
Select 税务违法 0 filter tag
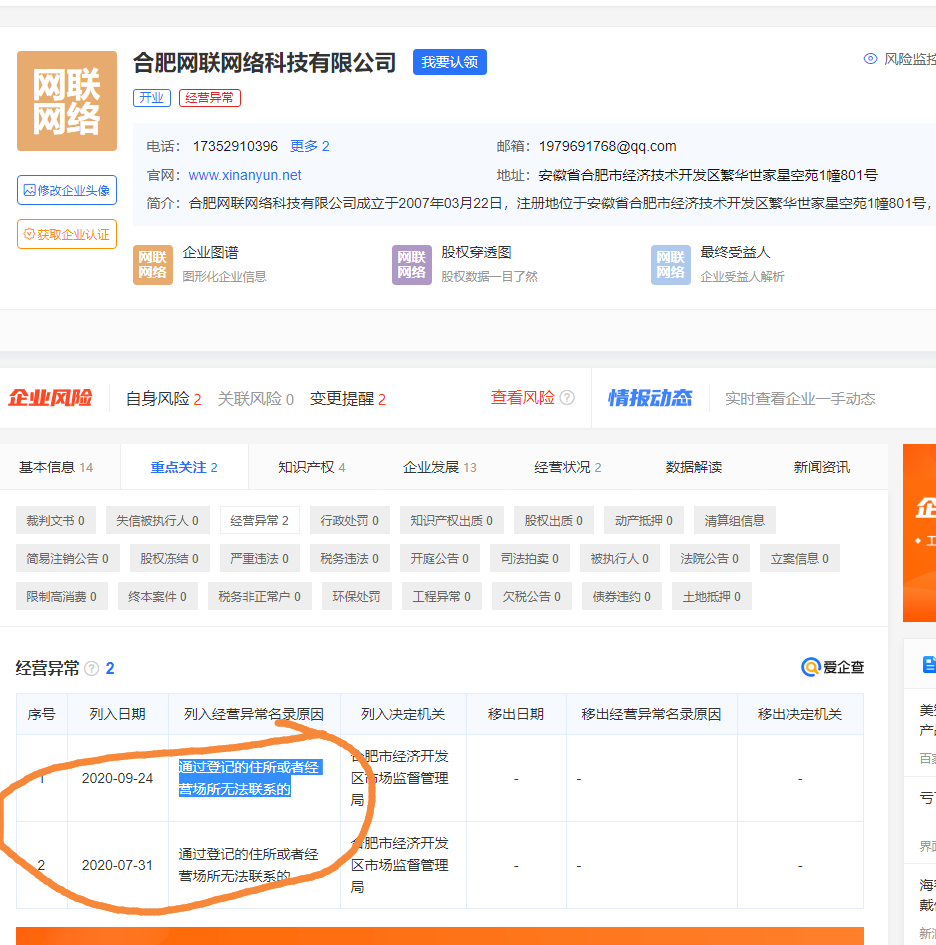pyautogui.click(x=350, y=559)
